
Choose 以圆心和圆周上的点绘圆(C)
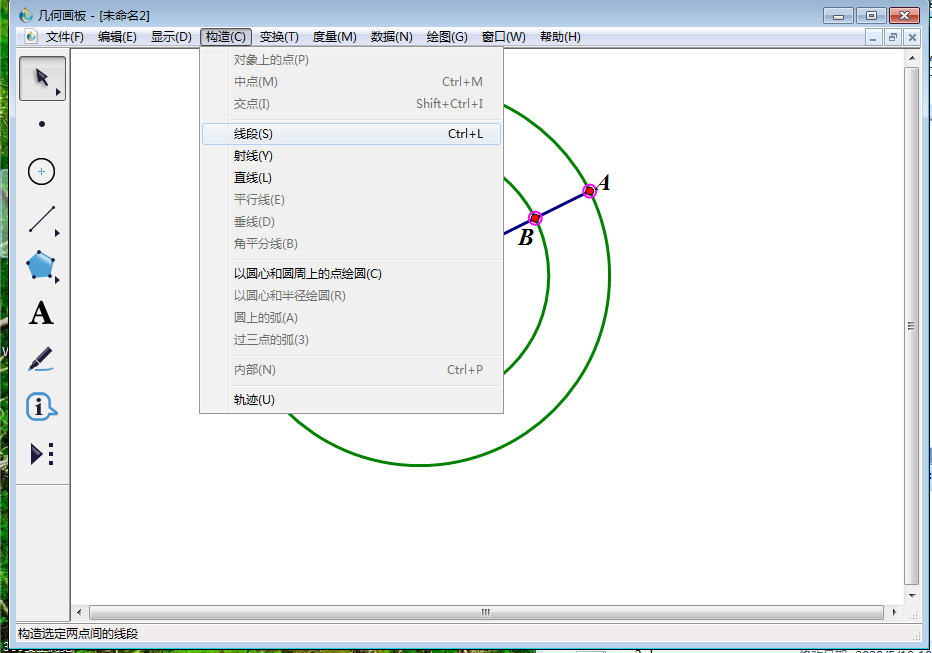click(351, 273)
